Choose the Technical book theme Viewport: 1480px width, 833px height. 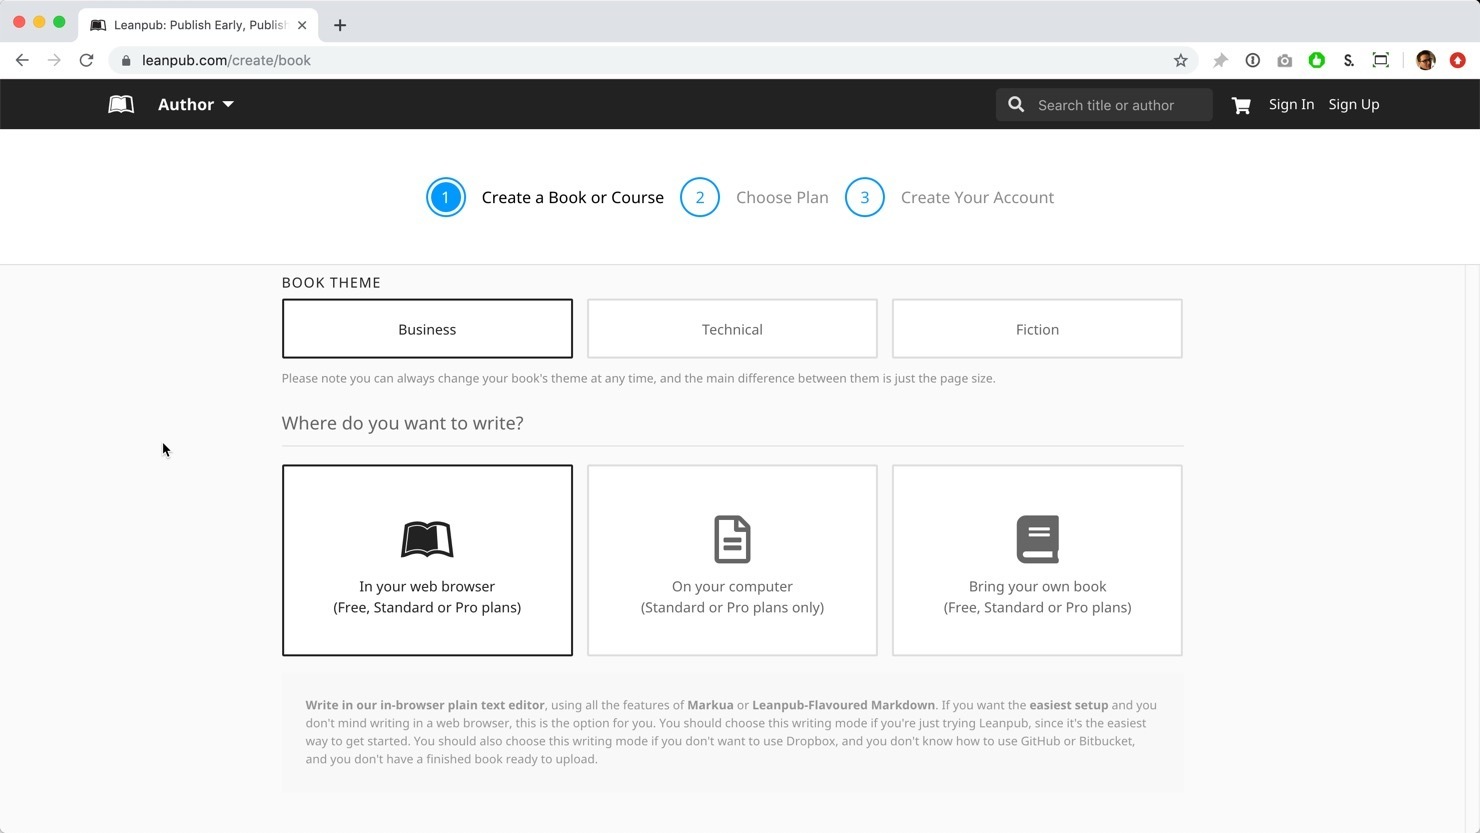(x=732, y=329)
